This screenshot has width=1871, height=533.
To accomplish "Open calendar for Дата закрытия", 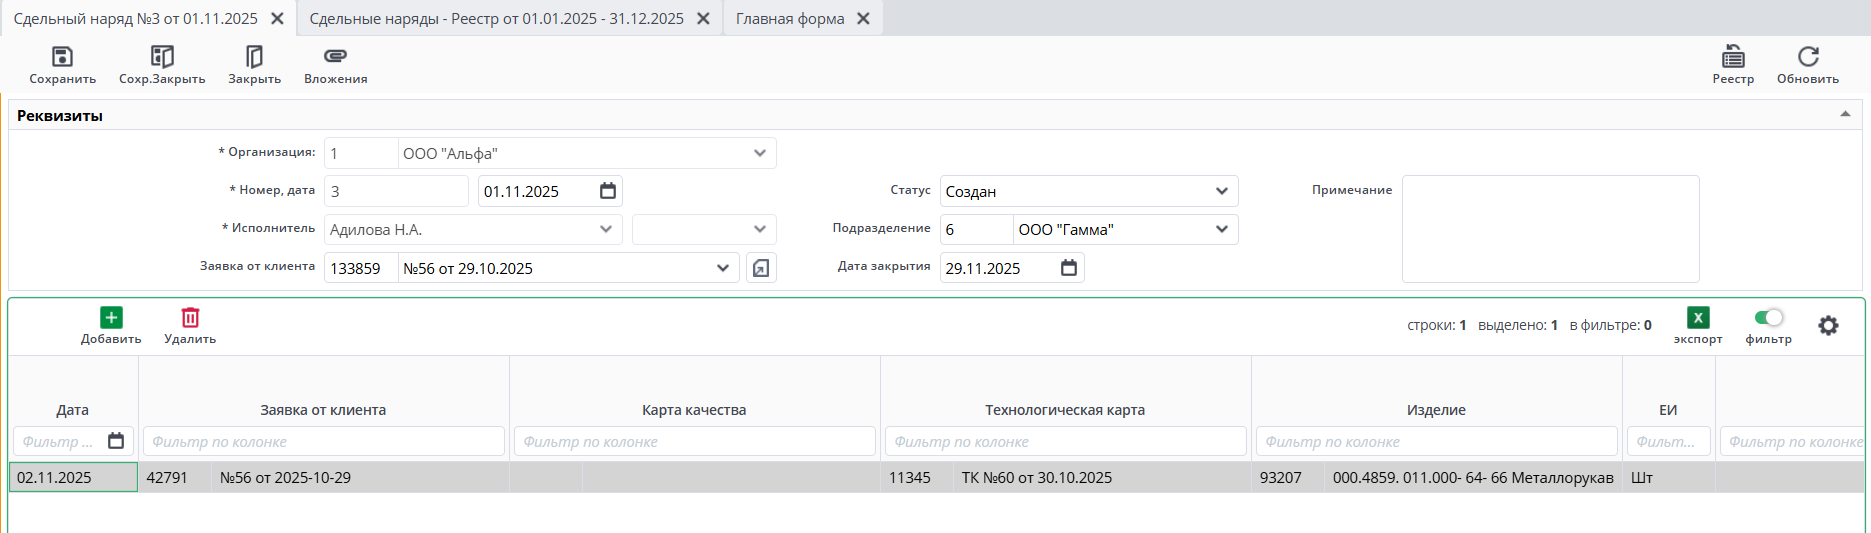I will coord(1069,268).
